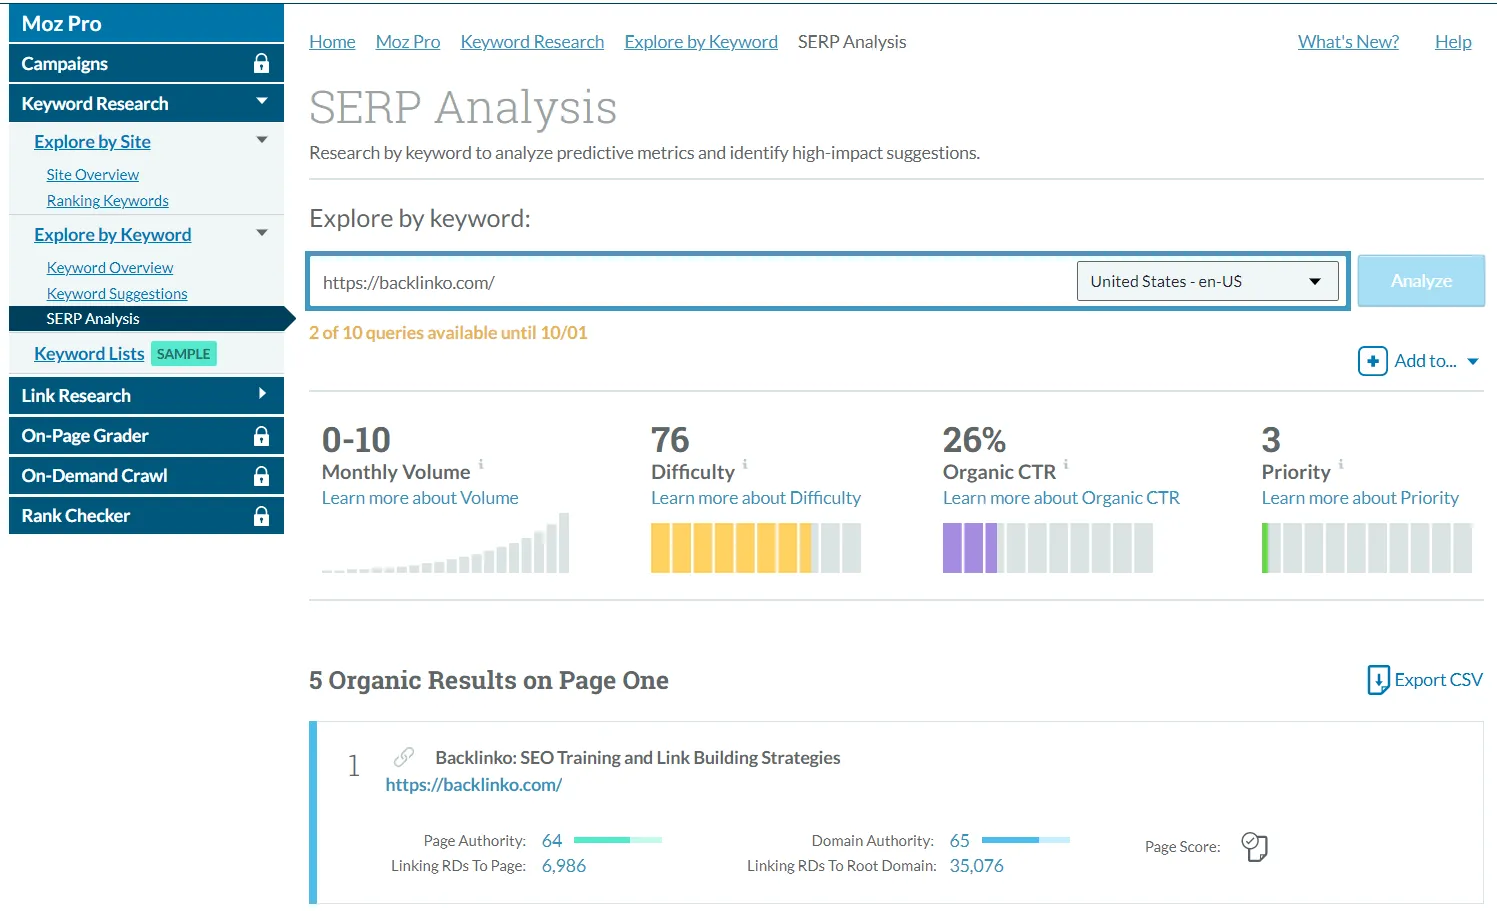Viewport: 1497px width, 911px height.
Task: Click the Add to plus icon
Action: click(1372, 361)
